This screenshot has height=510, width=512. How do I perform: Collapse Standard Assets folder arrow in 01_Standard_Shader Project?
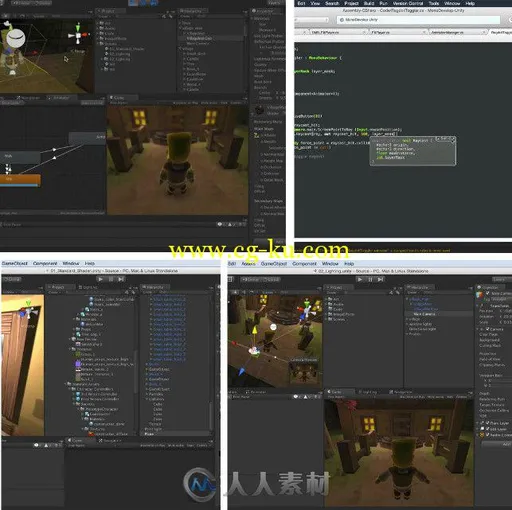tap(65, 384)
